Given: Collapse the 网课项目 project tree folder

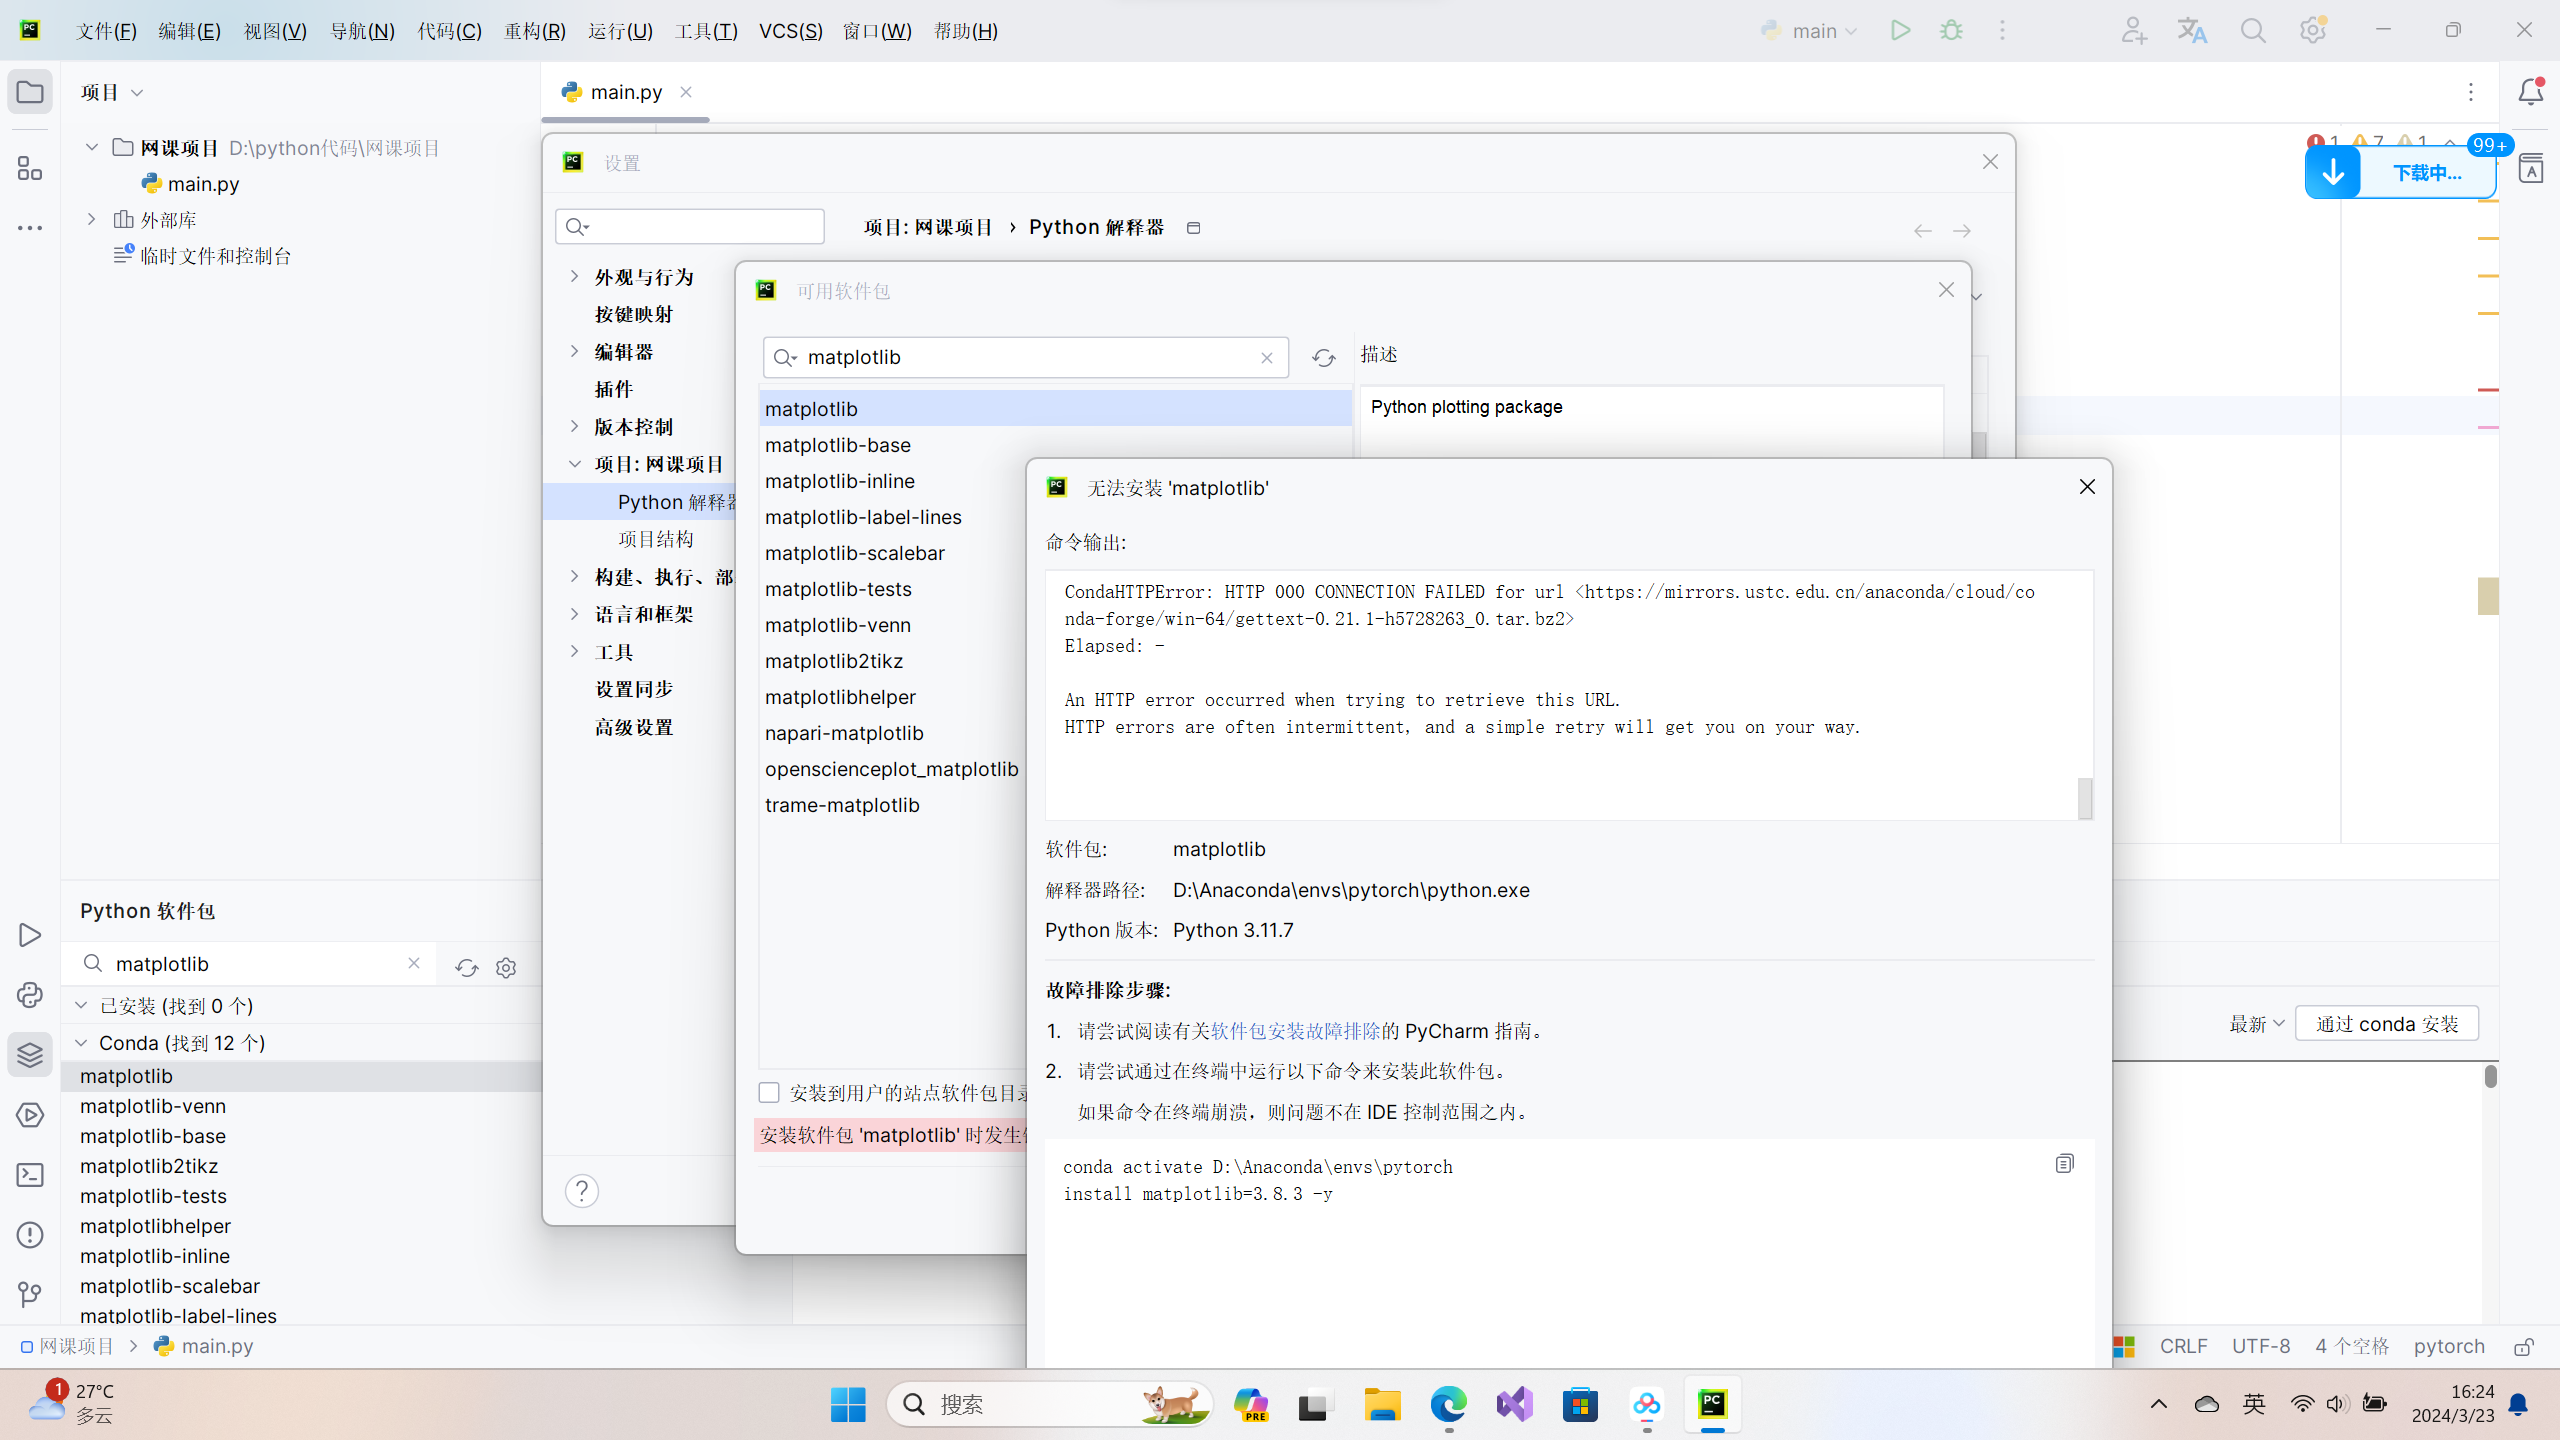Looking at the screenshot, I should pos(91,147).
